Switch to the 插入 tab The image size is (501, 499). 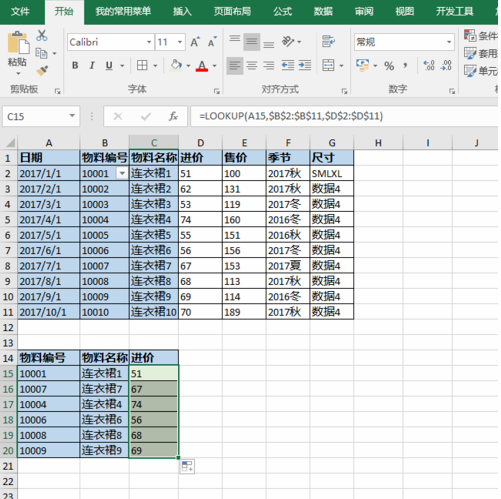point(182,12)
